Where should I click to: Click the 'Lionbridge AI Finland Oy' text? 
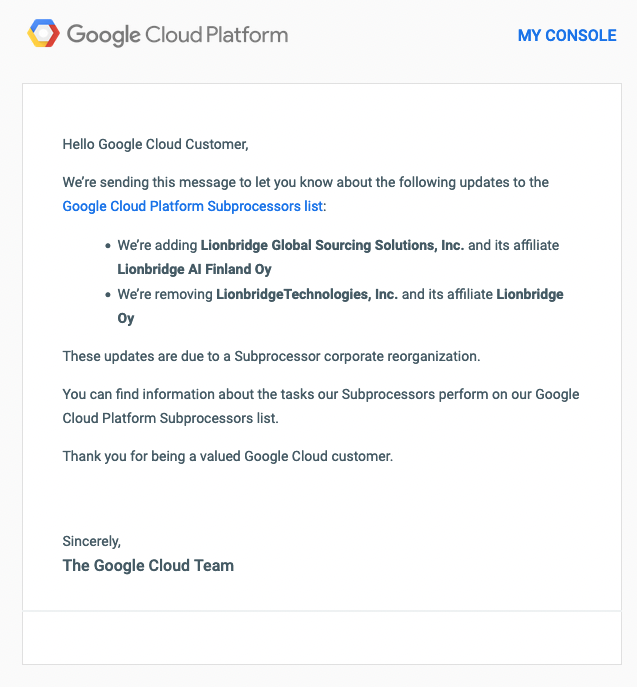point(195,269)
